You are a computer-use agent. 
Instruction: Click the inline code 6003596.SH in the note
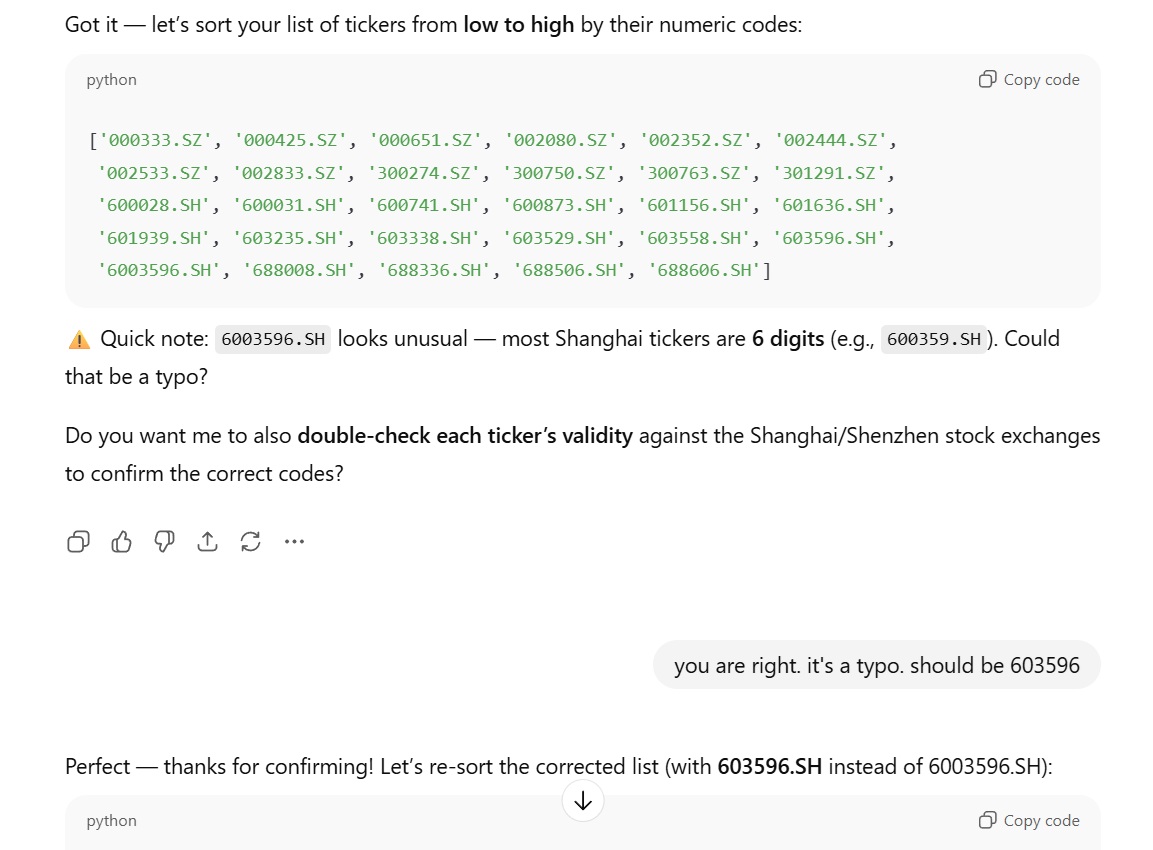pyautogui.click(x=273, y=340)
